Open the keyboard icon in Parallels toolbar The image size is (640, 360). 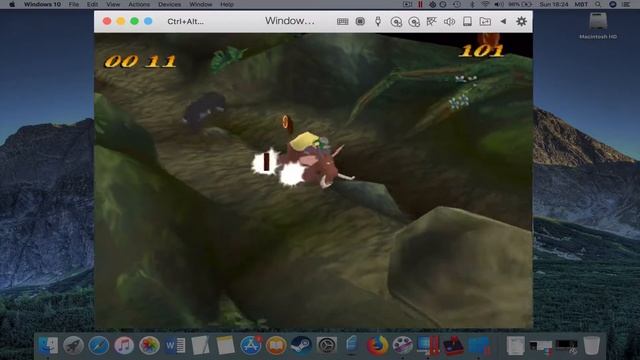[342, 22]
